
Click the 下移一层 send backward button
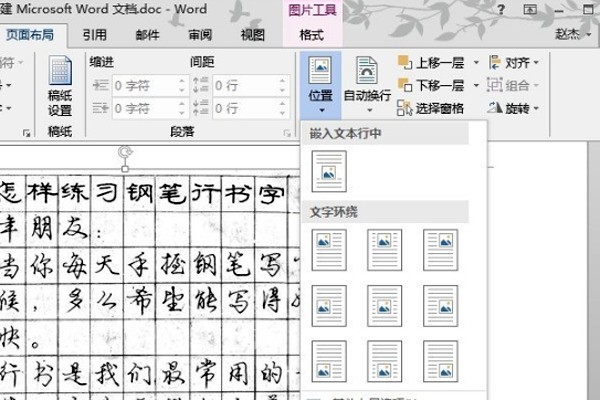pos(432,85)
